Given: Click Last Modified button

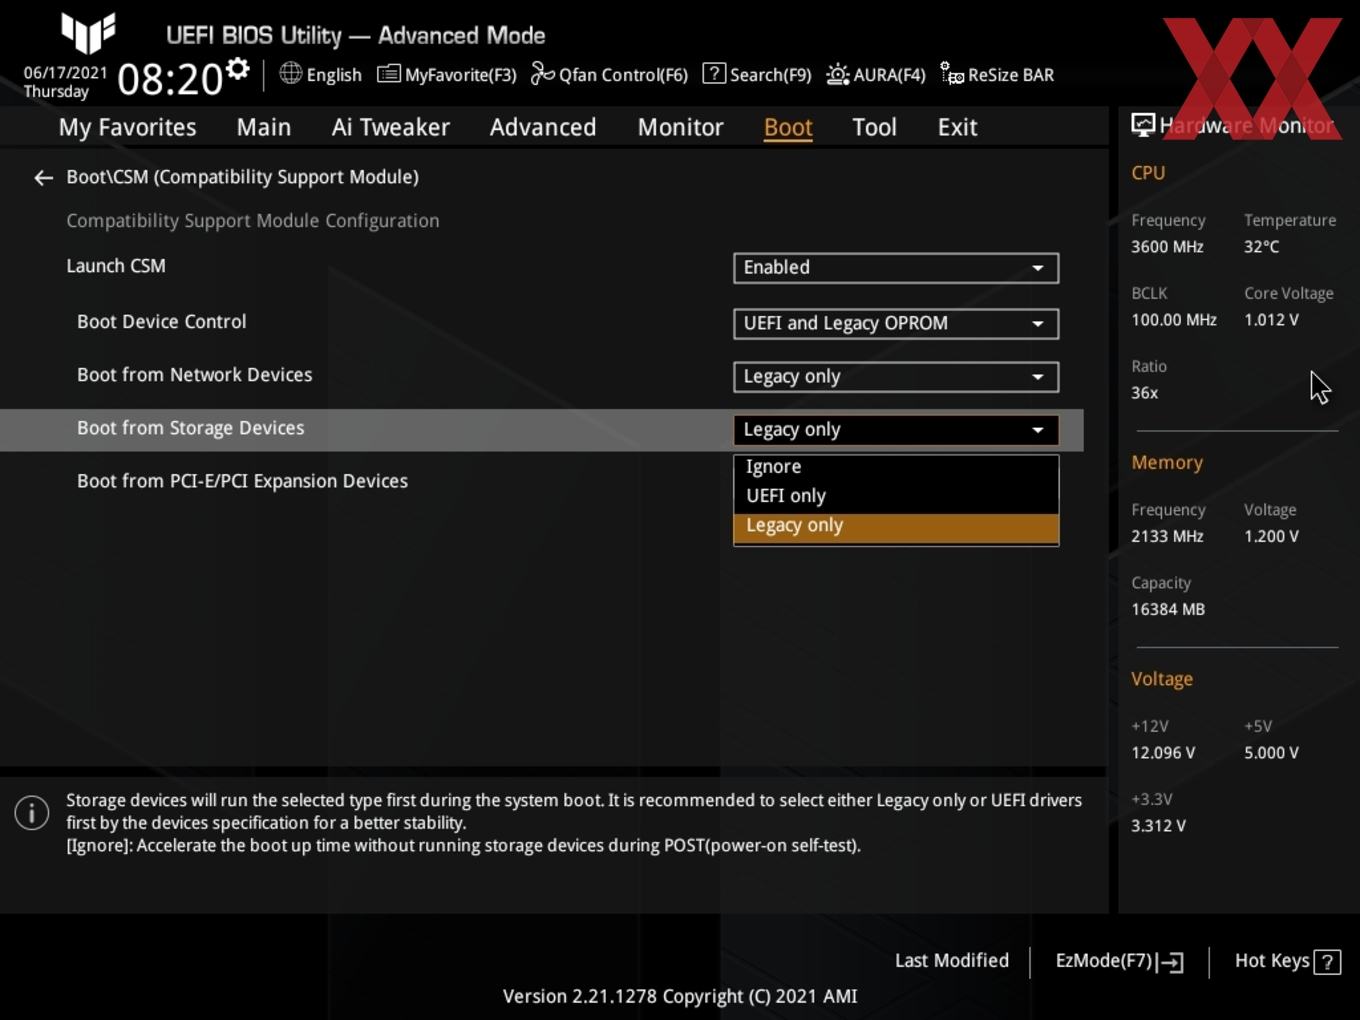Looking at the screenshot, I should (952, 961).
